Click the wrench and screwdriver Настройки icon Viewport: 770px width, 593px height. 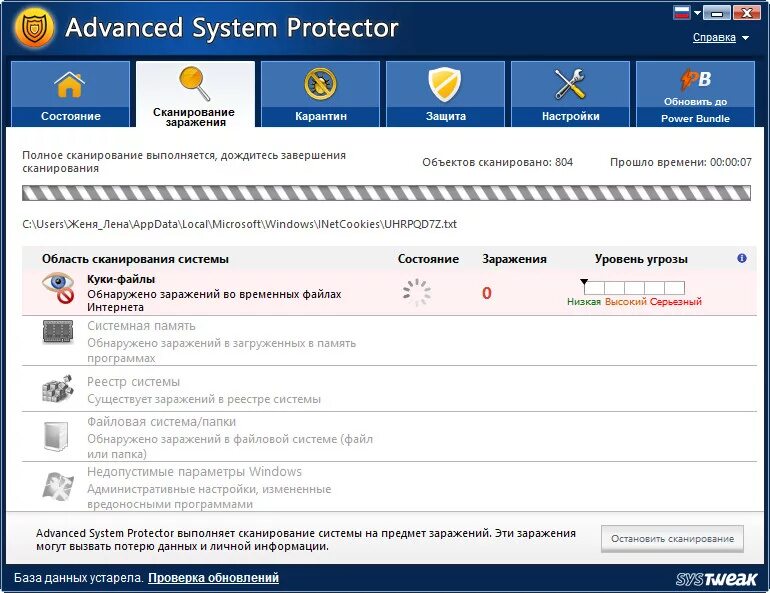[570, 84]
